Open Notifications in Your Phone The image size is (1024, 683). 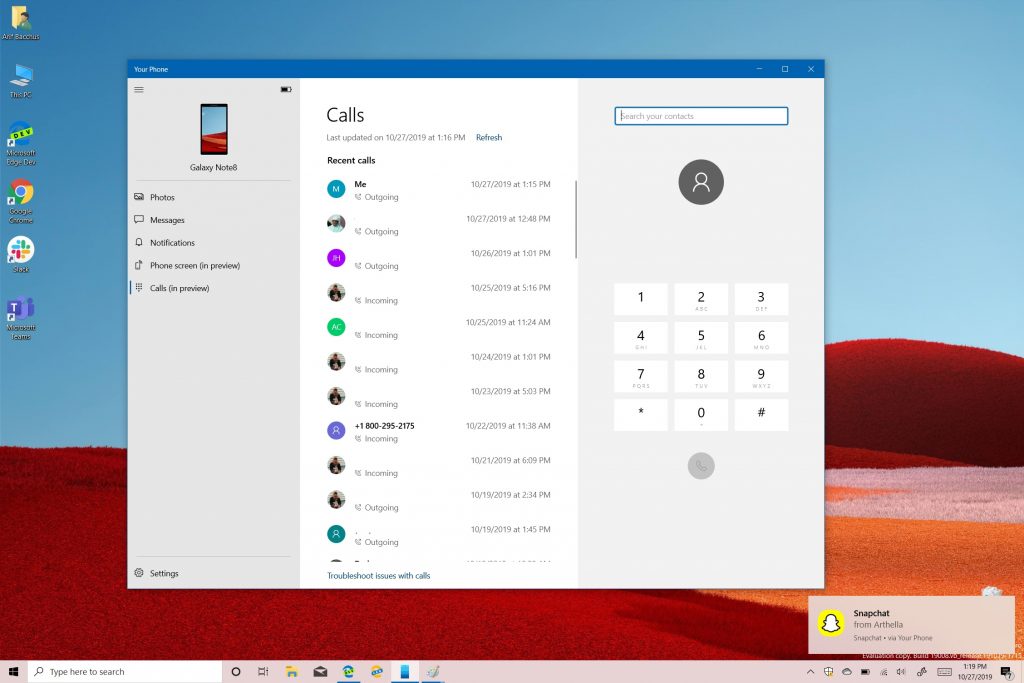pos(172,242)
